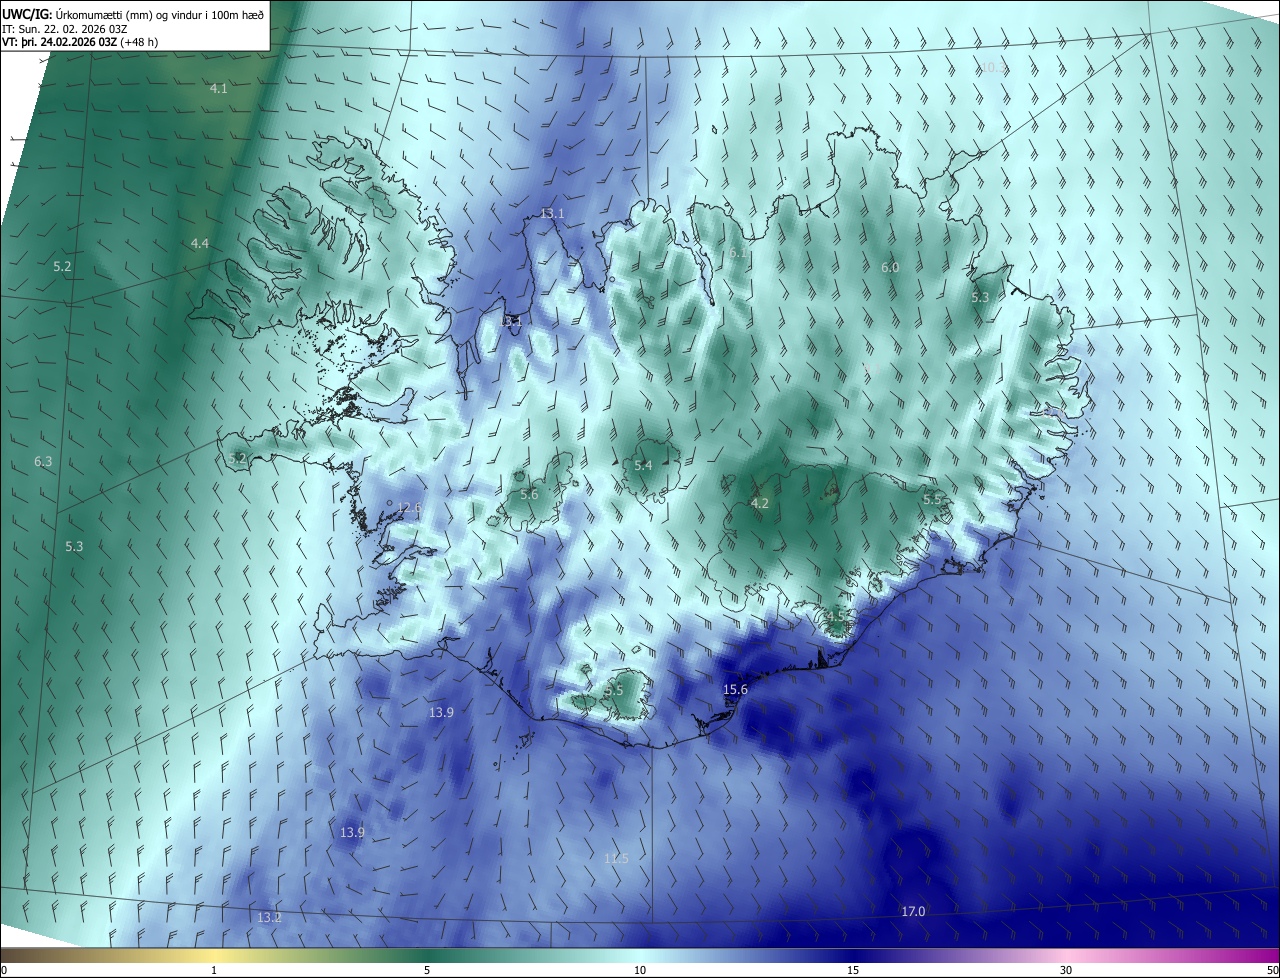
Task: Click the 10 label on the color scale
Action: 640,970
